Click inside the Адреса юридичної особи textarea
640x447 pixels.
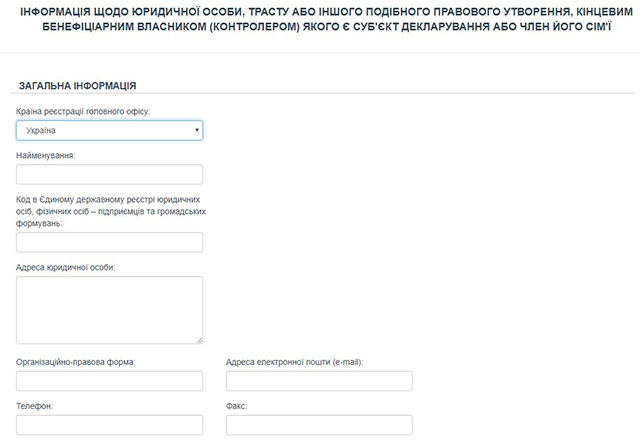point(109,309)
